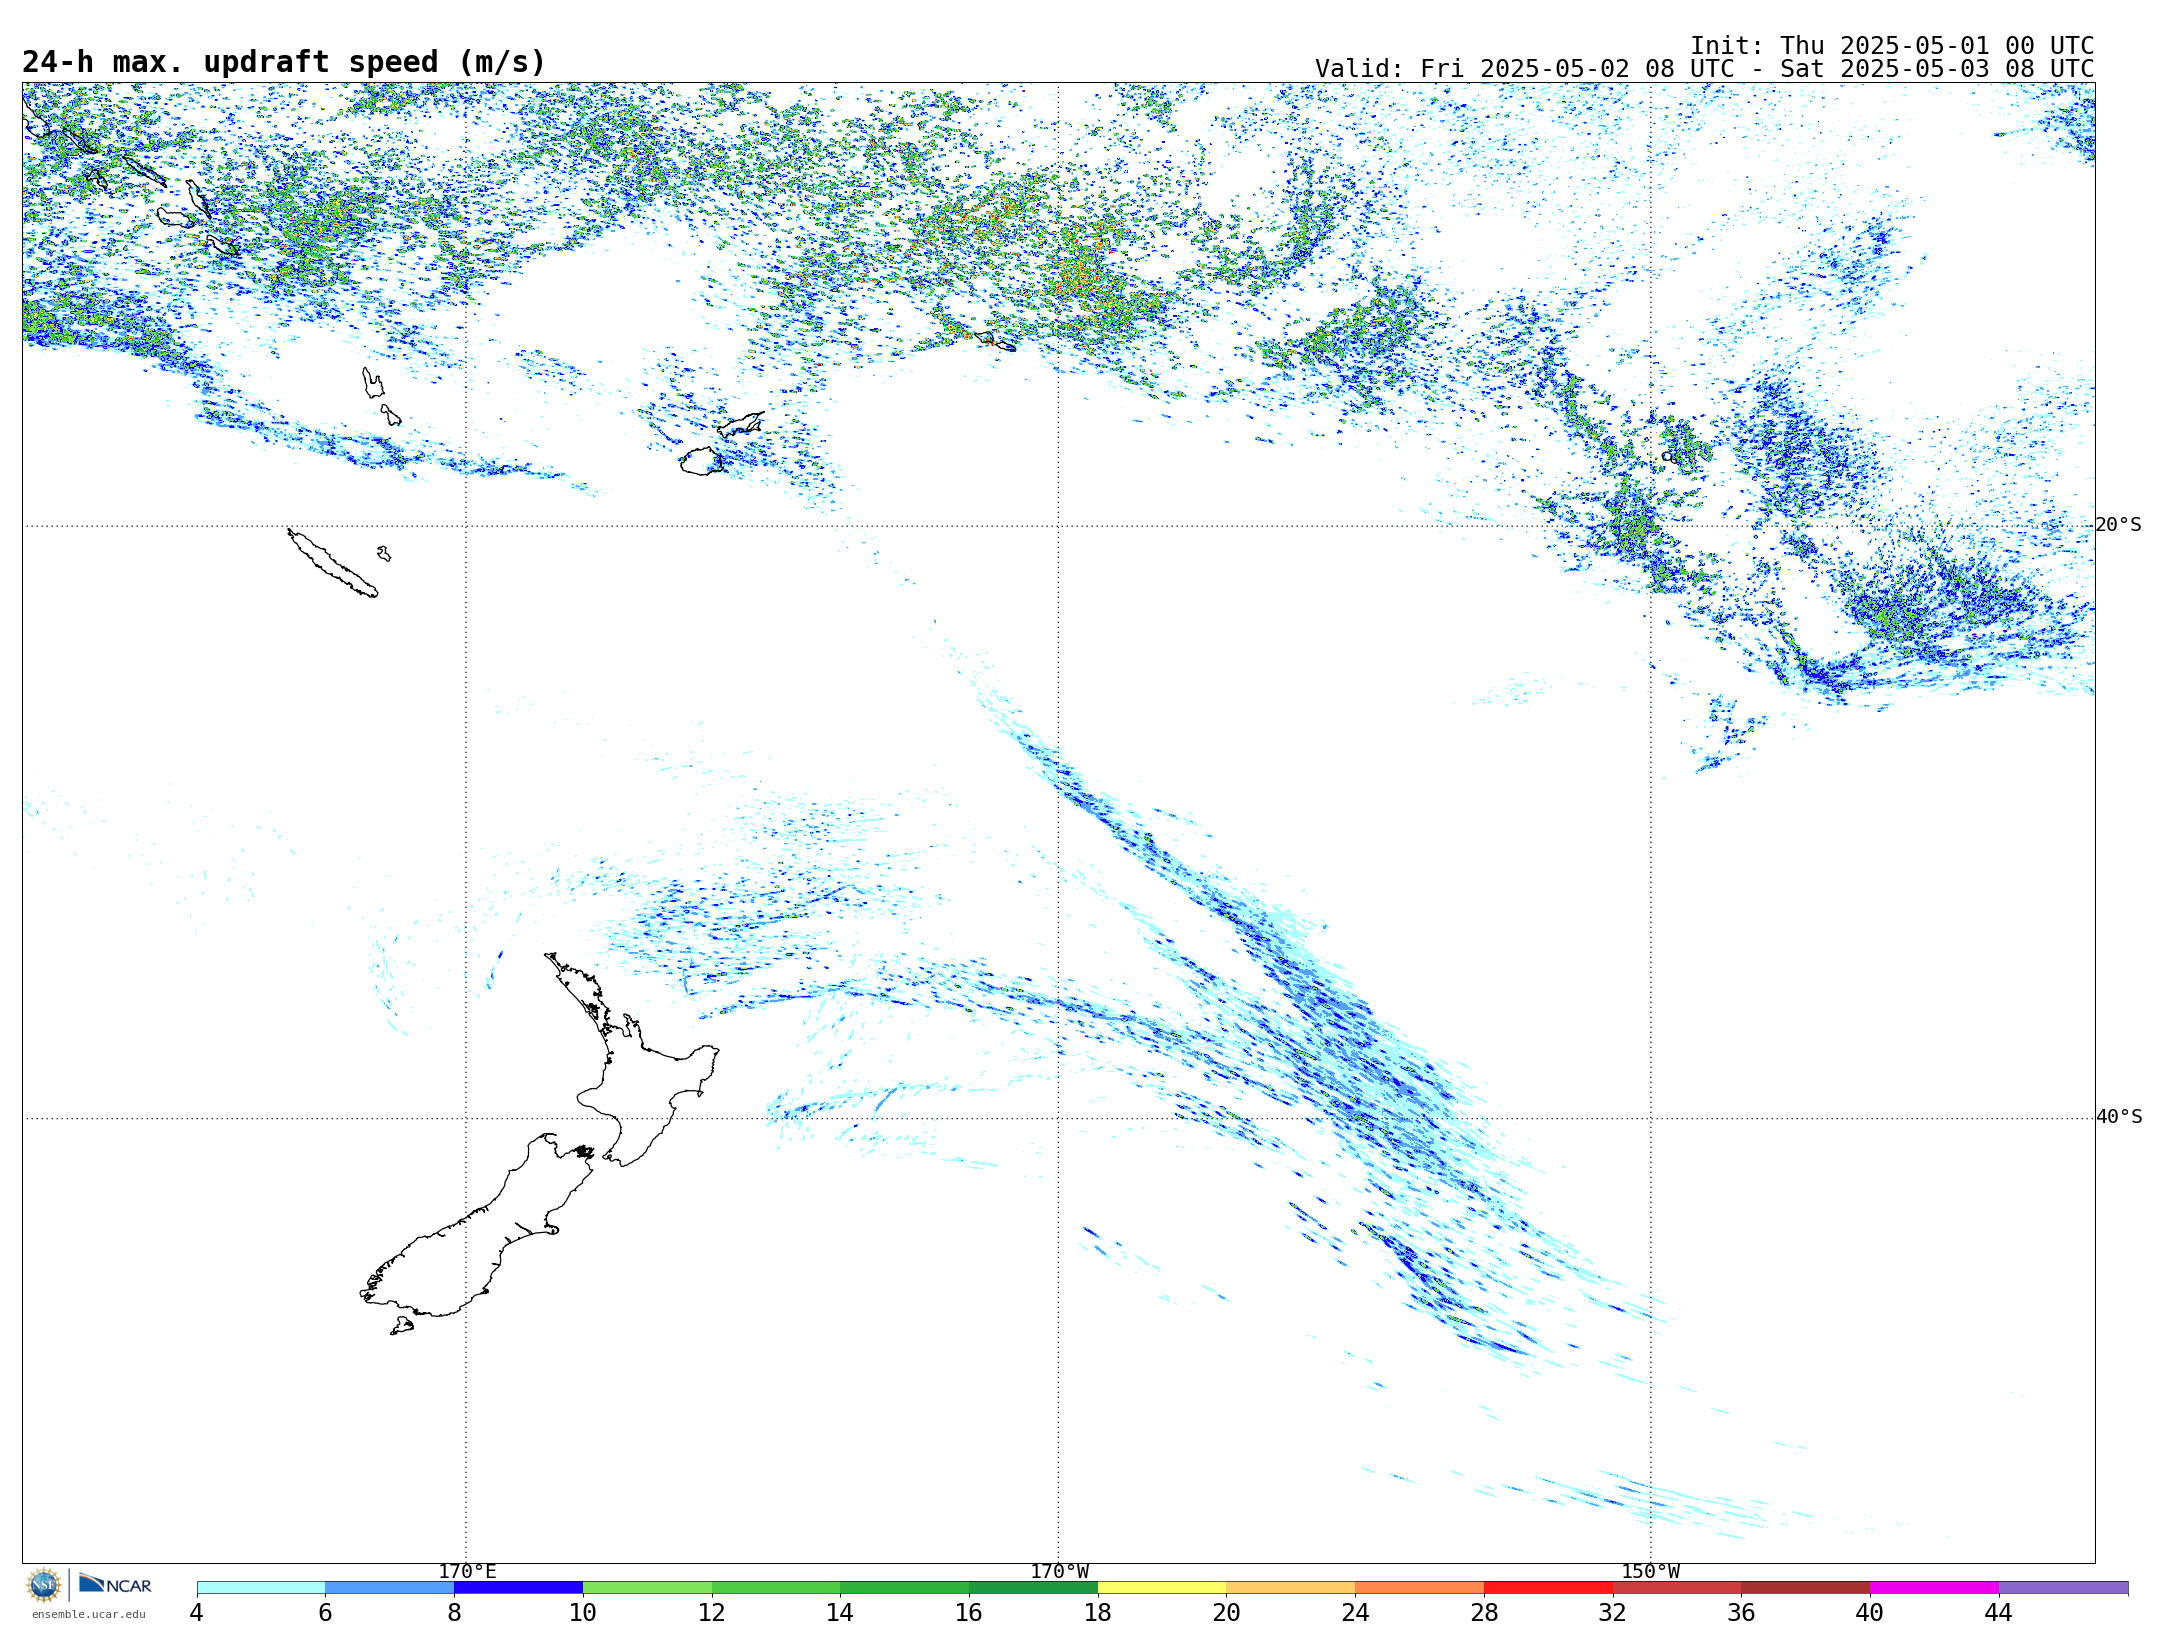2160x1626 pixels.
Task: Pick the magenta 40–44 swatch
Action: [x=1934, y=1588]
